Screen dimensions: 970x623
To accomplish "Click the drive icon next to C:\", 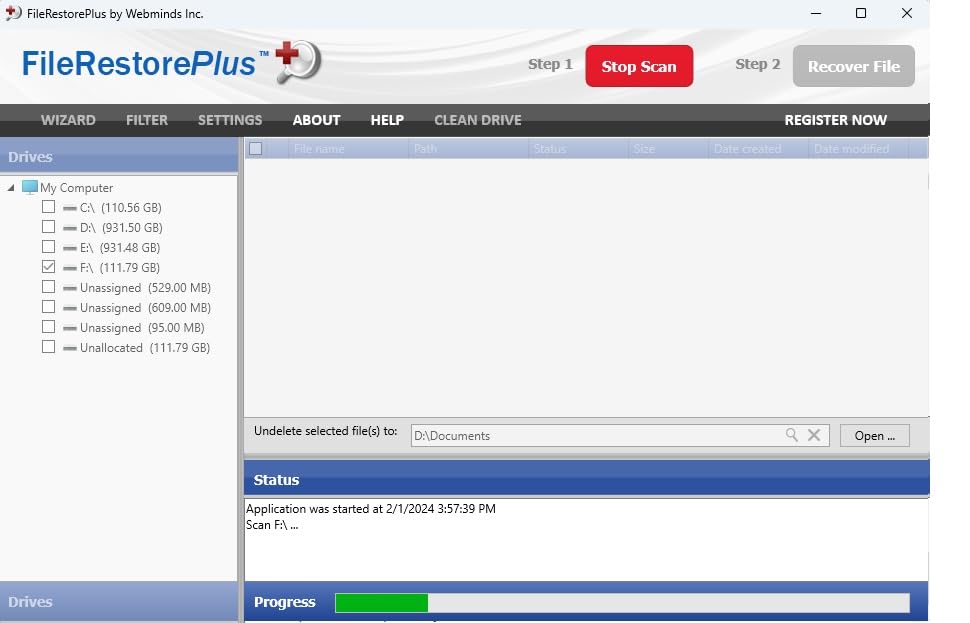I will pyautogui.click(x=68, y=207).
